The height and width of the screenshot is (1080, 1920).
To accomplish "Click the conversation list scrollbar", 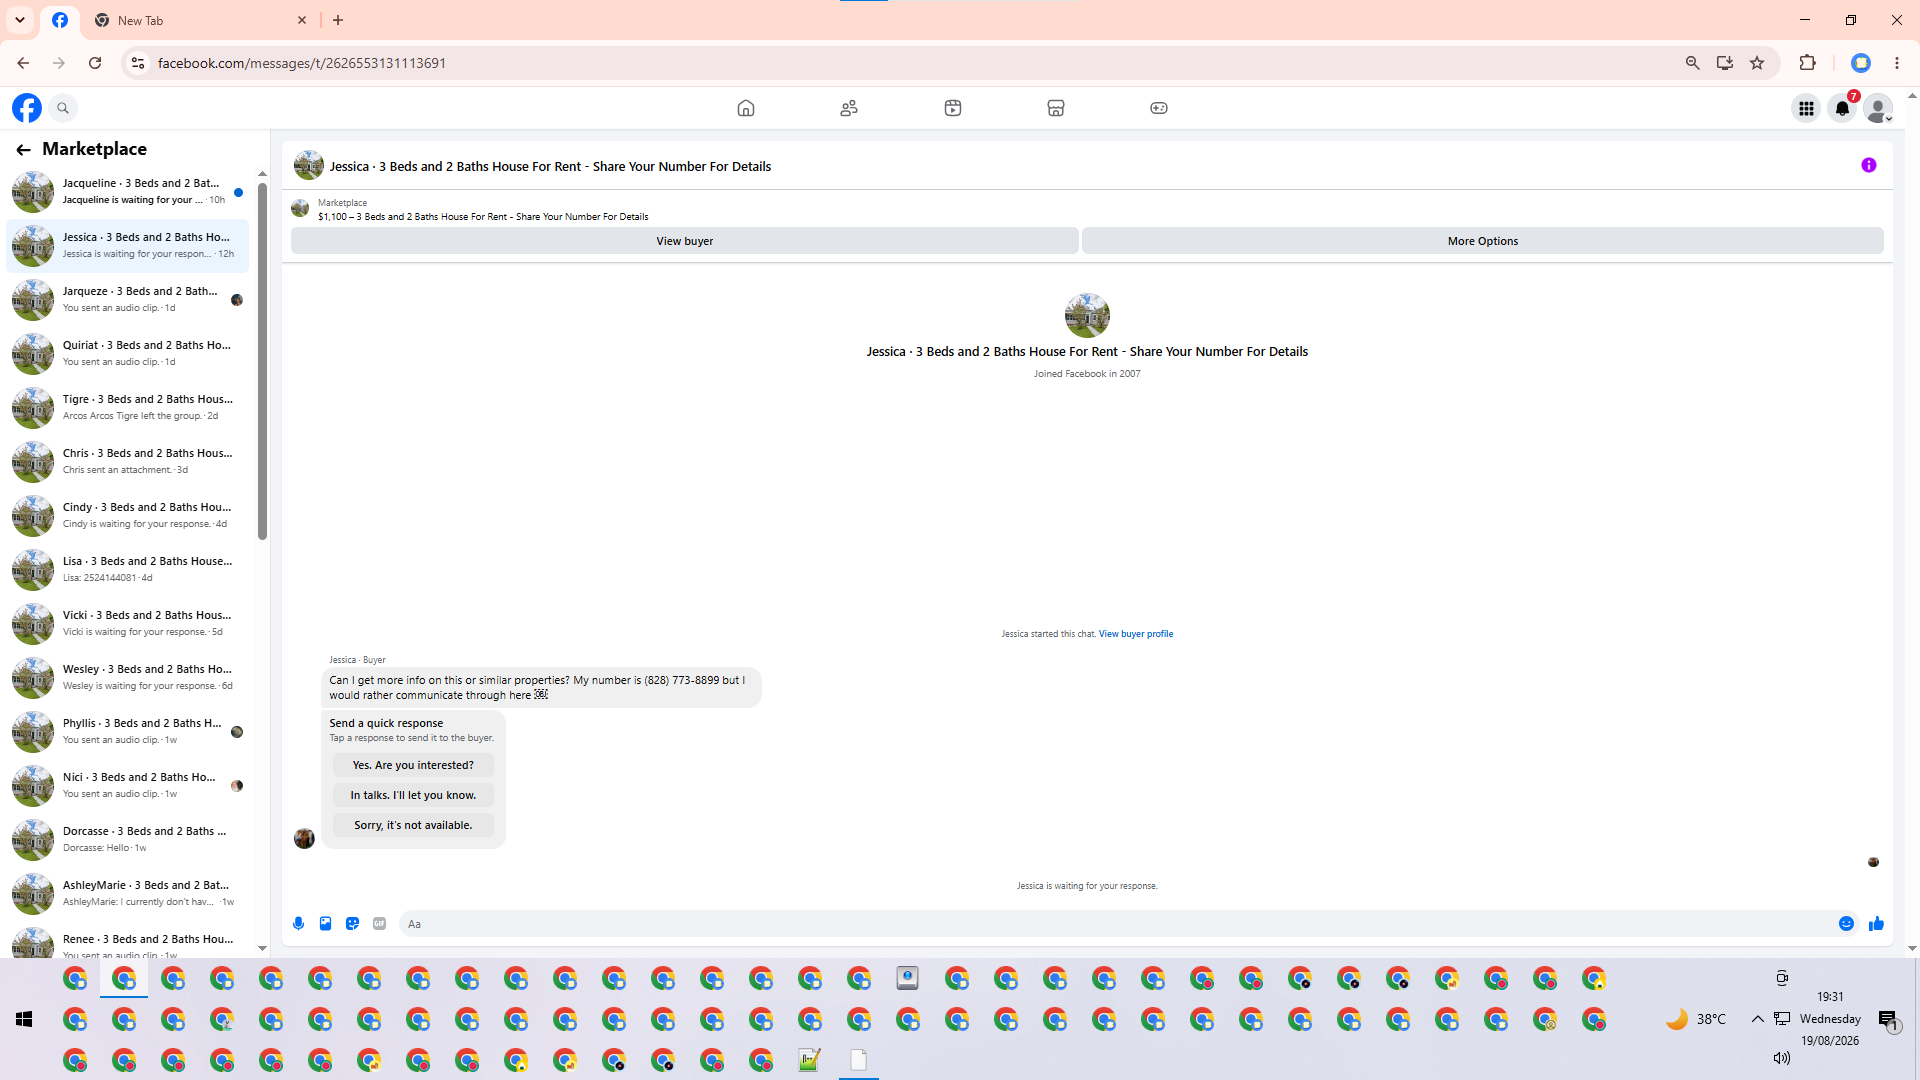I will click(x=262, y=360).
